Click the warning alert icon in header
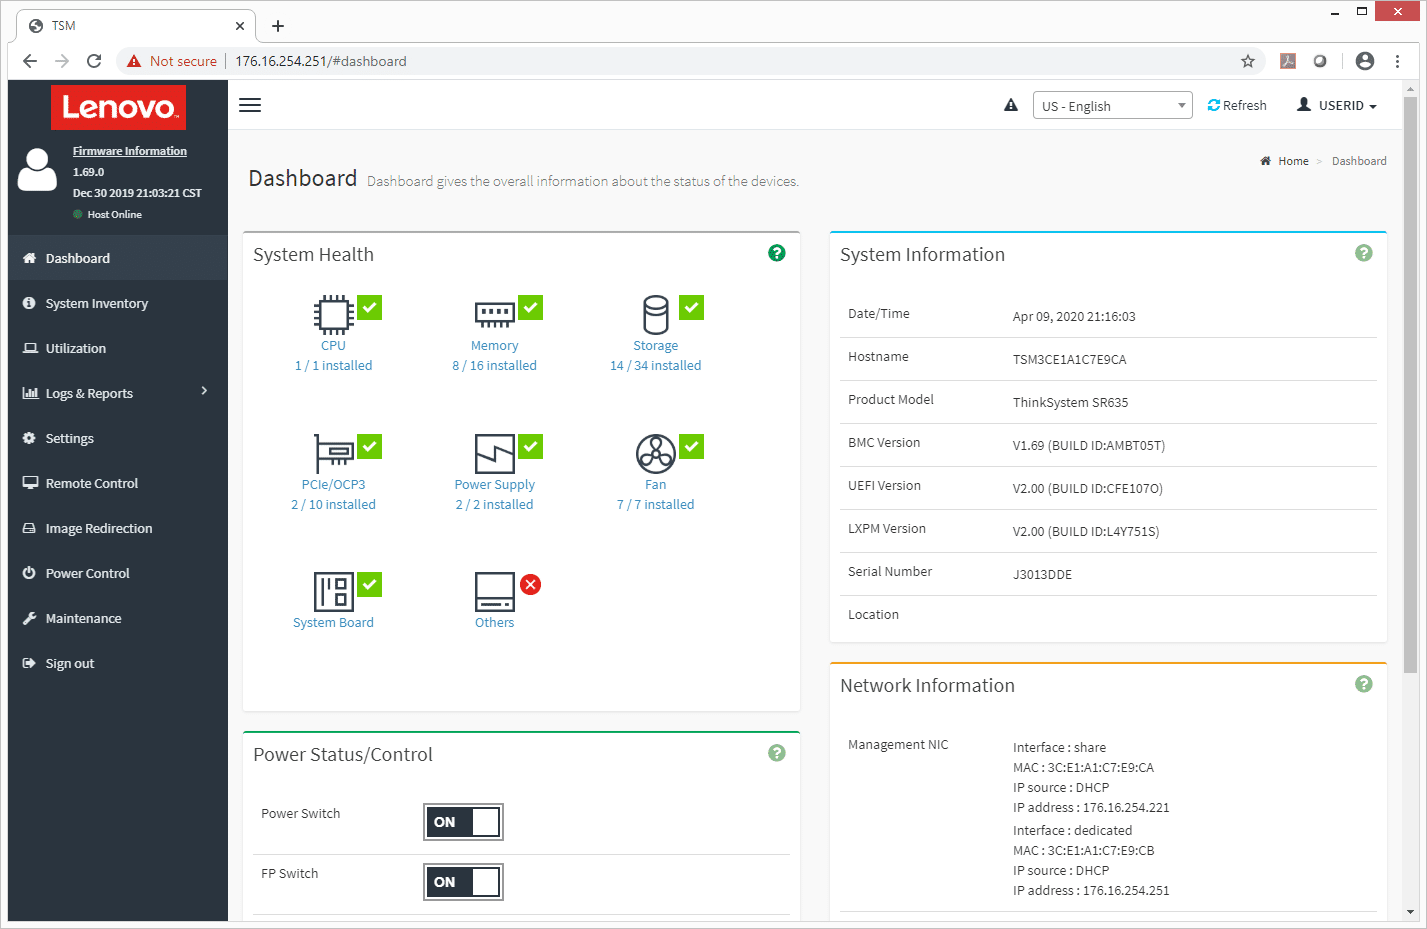This screenshot has height=929, width=1427. coord(1011,105)
